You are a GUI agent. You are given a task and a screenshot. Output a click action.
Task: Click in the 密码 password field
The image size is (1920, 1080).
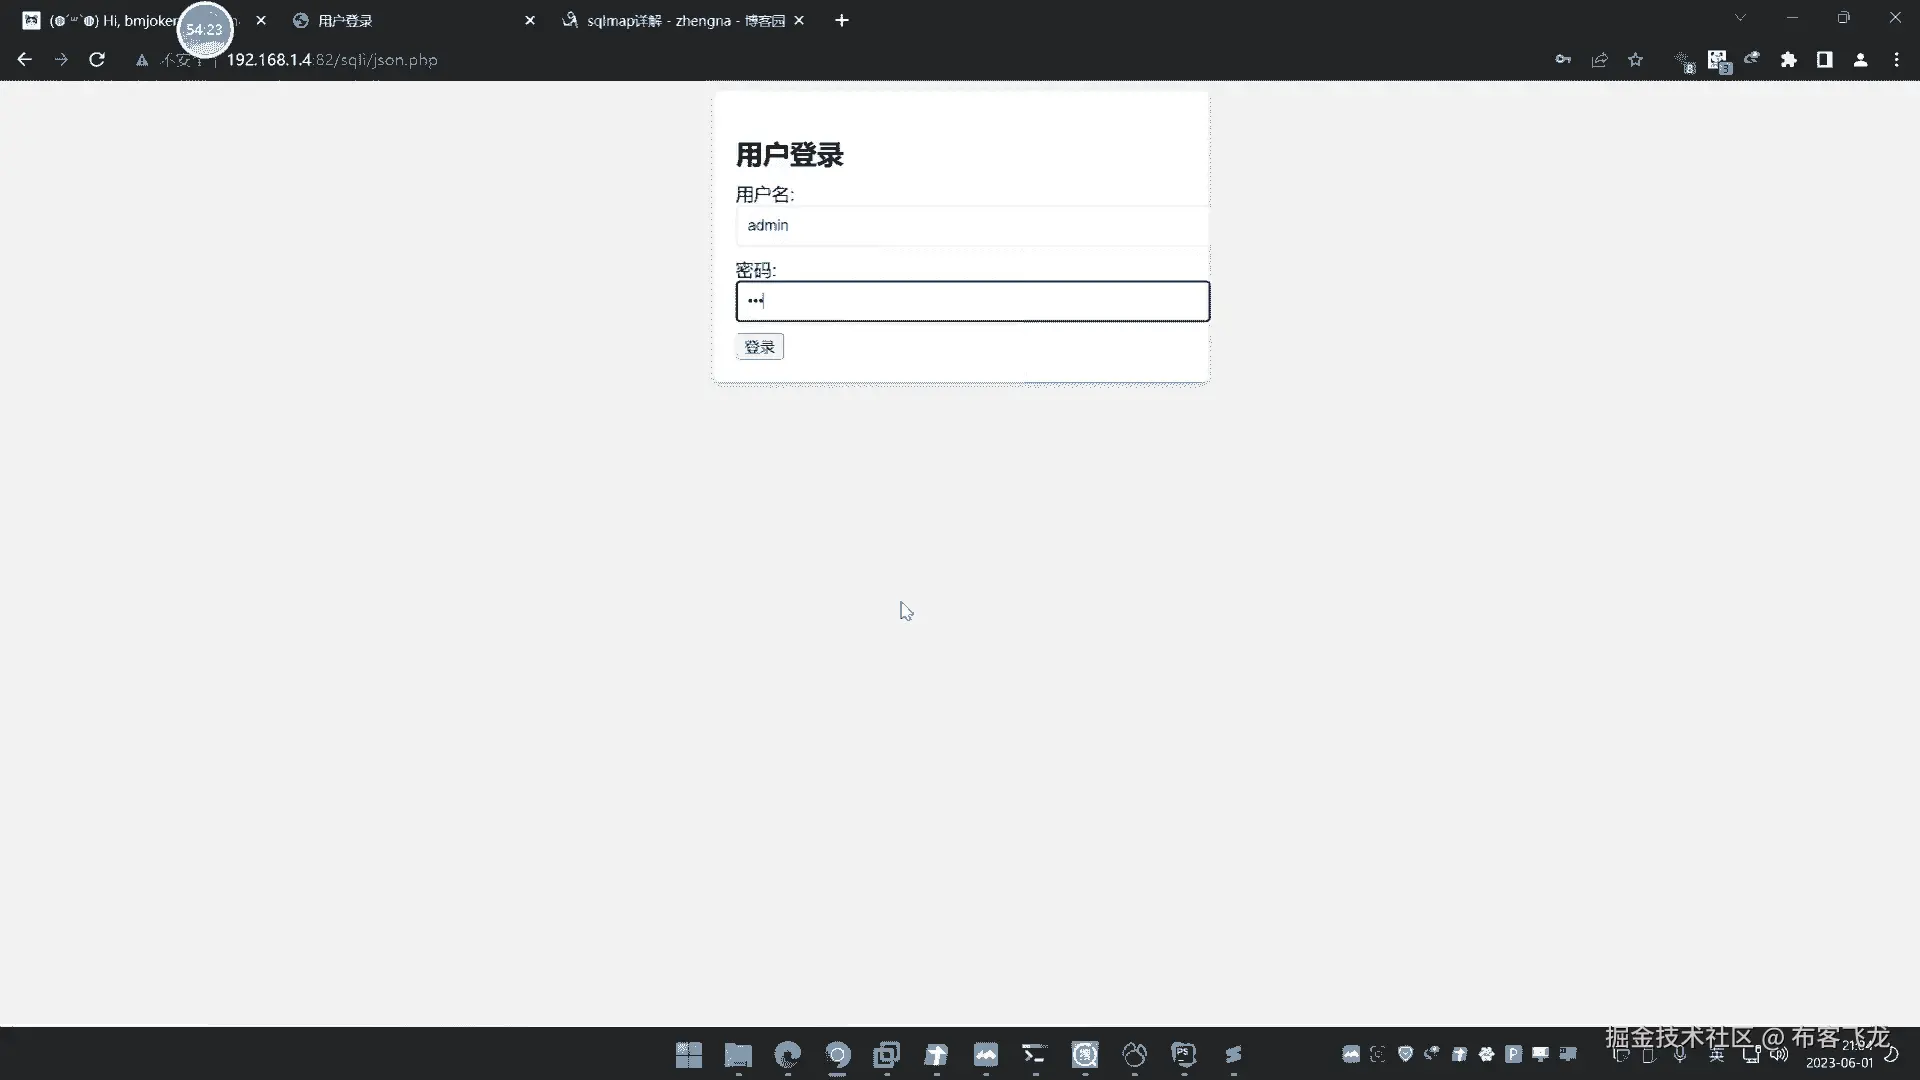pos(972,301)
